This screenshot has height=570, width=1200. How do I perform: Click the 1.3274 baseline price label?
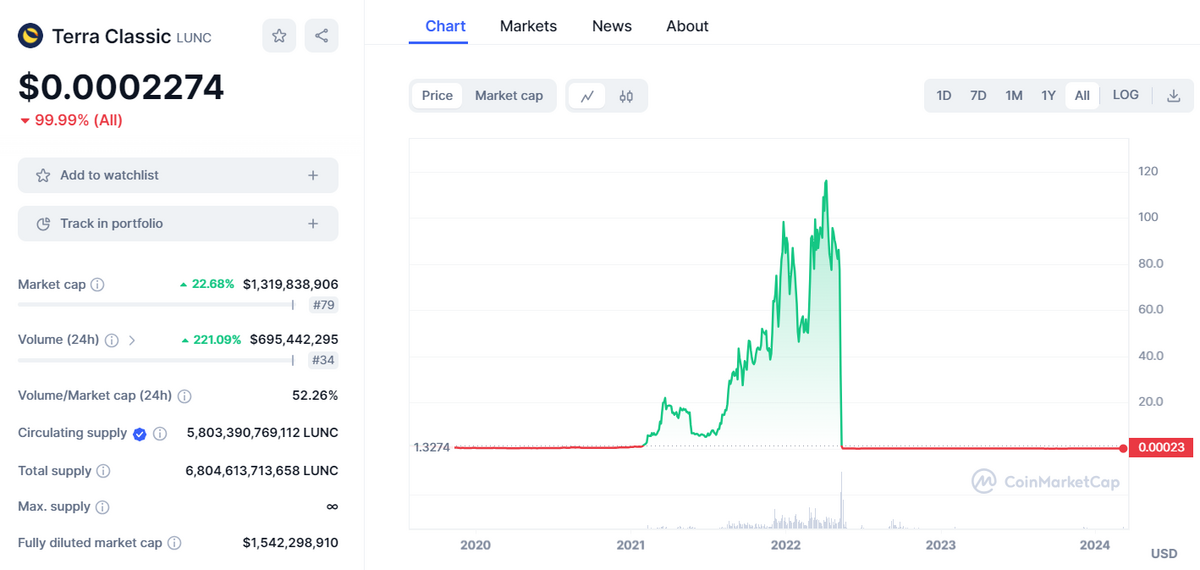pos(431,447)
